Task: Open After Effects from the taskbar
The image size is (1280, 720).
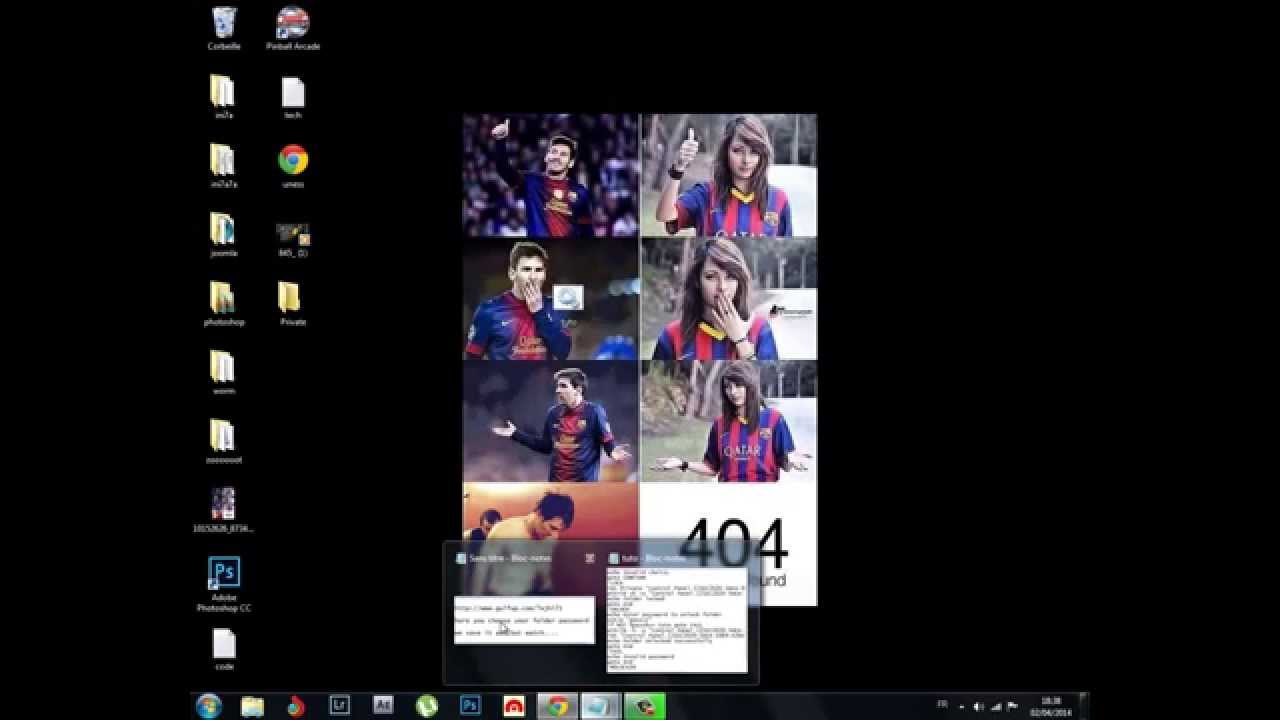Action: 383,706
